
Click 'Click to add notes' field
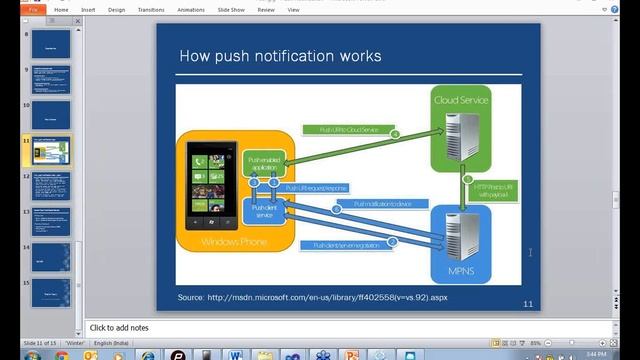pyautogui.click(x=349, y=328)
